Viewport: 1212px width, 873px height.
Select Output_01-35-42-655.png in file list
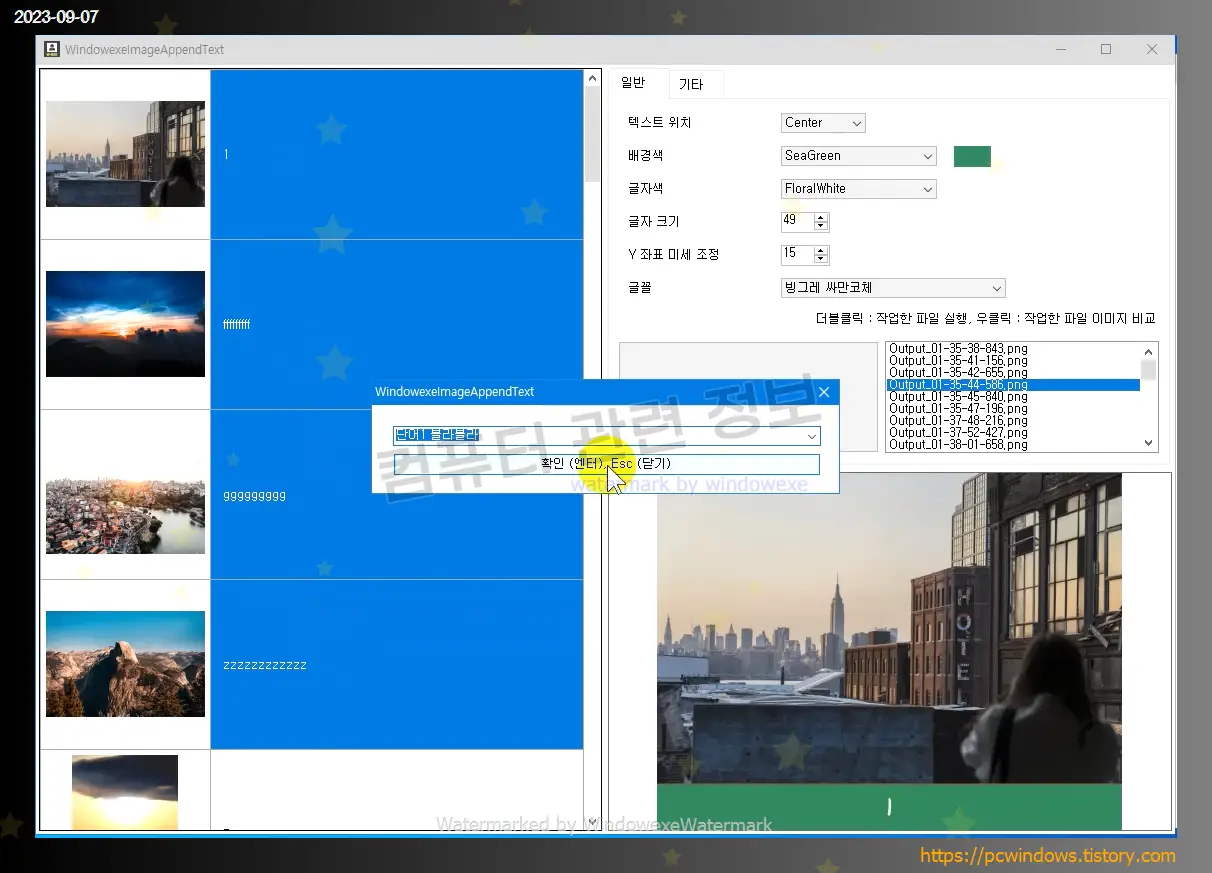point(958,372)
